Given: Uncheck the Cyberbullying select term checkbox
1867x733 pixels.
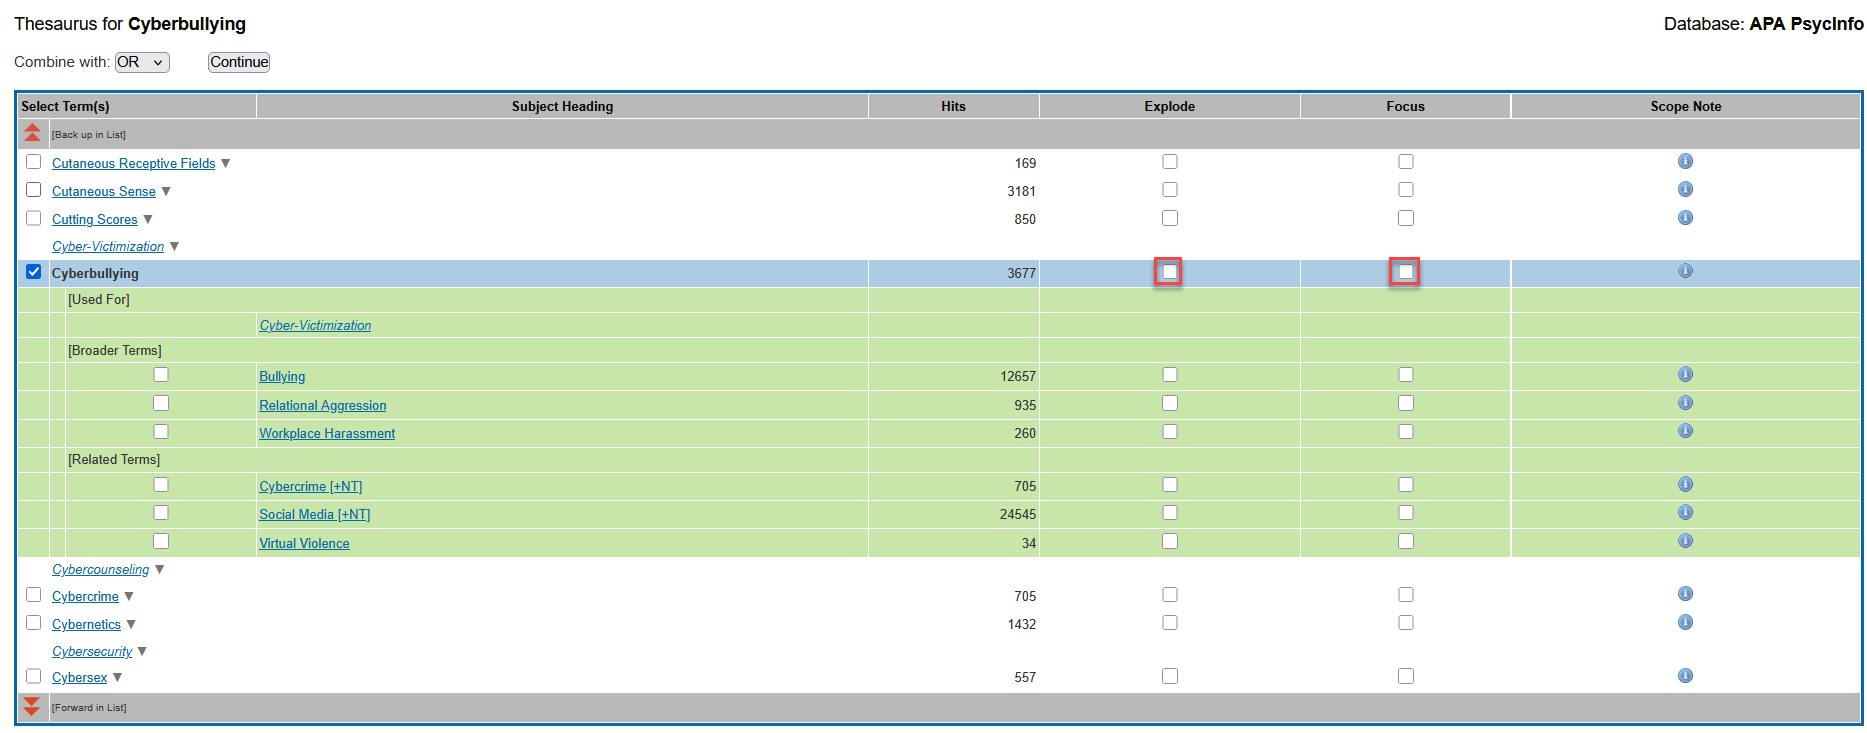Looking at the screenshot, I should tap(34, 272).
